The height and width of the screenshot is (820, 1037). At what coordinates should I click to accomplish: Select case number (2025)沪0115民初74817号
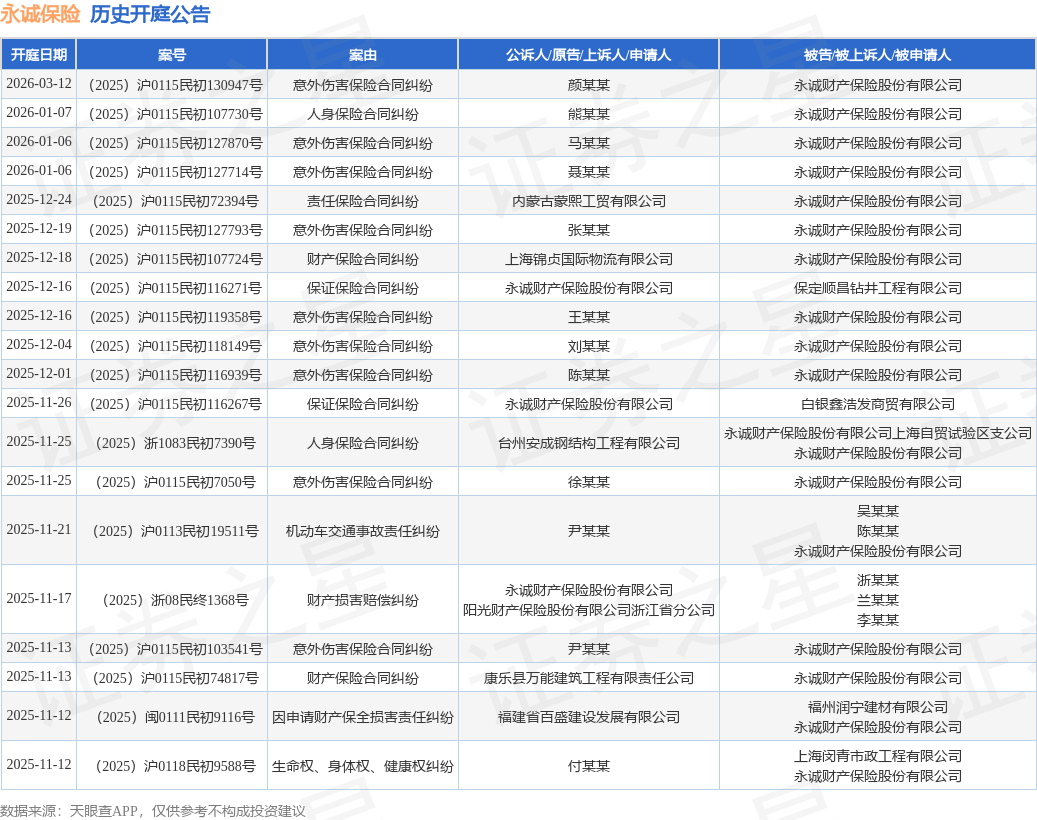pos(175,679)
